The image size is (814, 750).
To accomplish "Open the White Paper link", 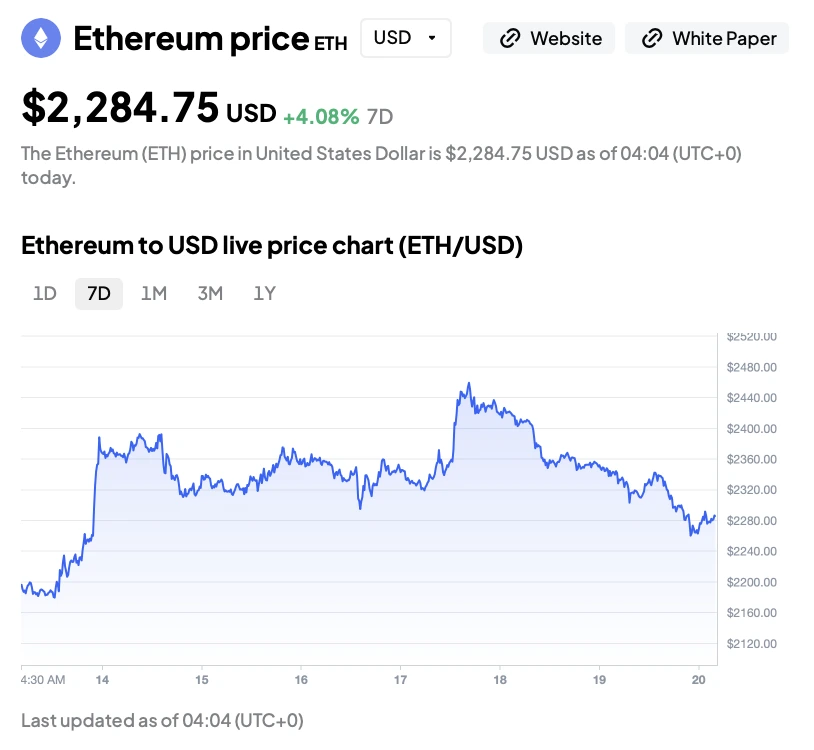I will point(724,39).
